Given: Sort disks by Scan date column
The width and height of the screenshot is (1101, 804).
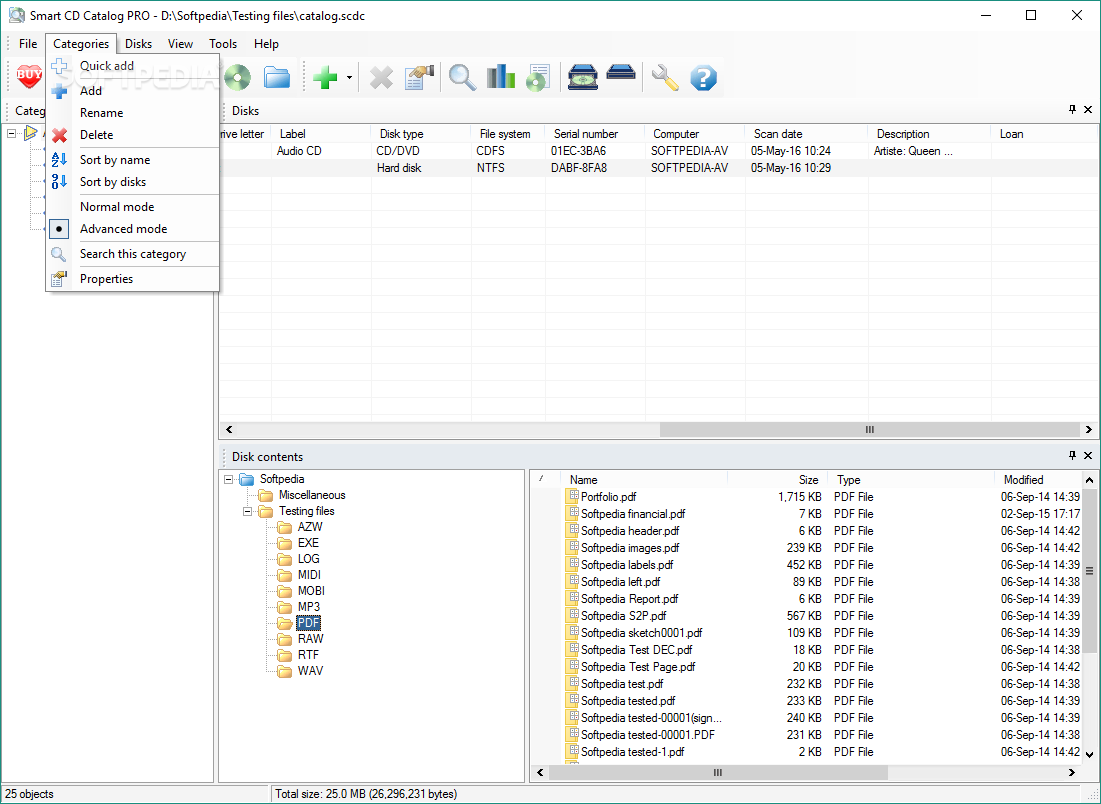Looking at the screenshot, I should (807, 134).
